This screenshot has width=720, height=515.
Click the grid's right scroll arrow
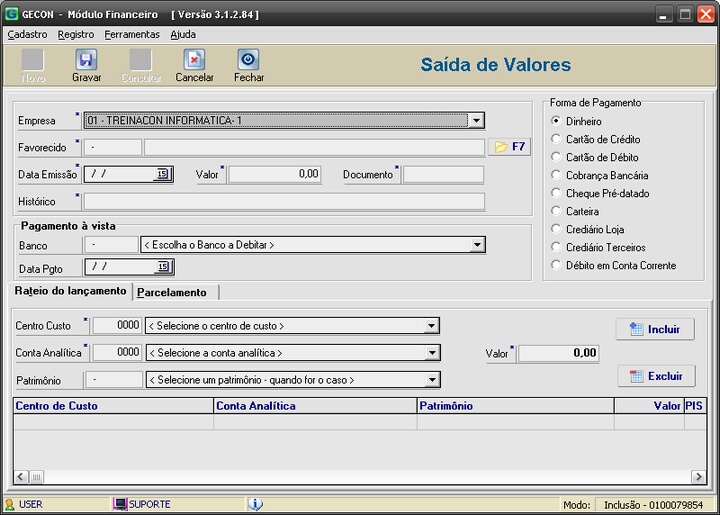[698, 477]
